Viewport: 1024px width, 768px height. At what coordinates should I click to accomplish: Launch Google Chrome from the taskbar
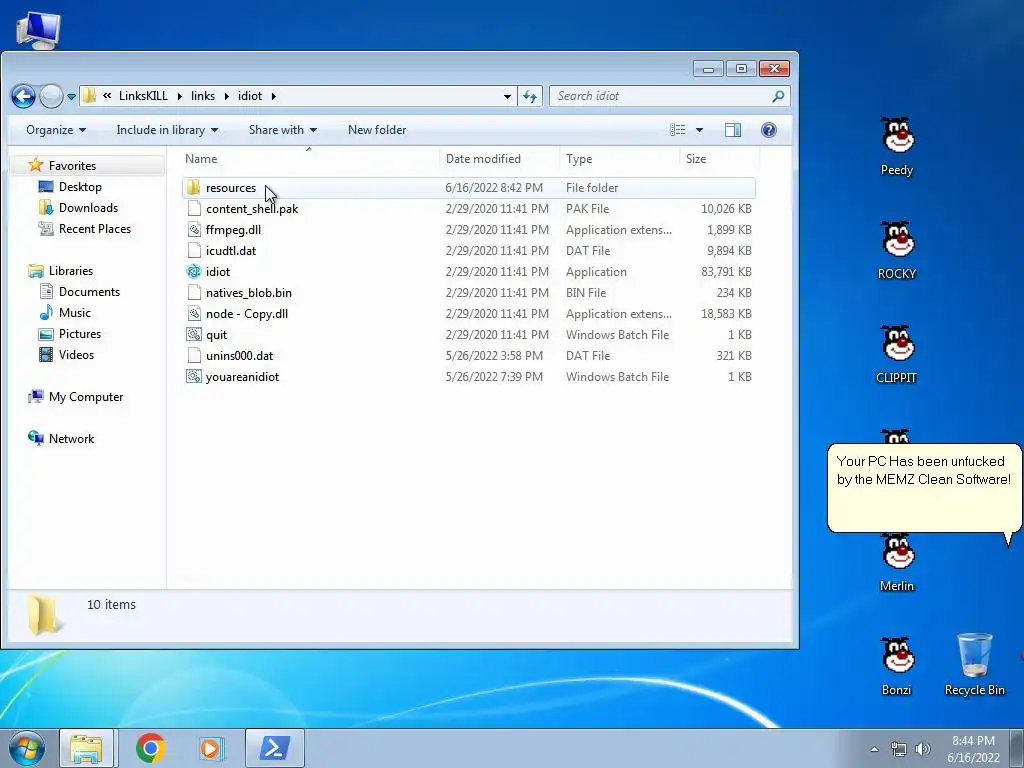tap(150, 748)
